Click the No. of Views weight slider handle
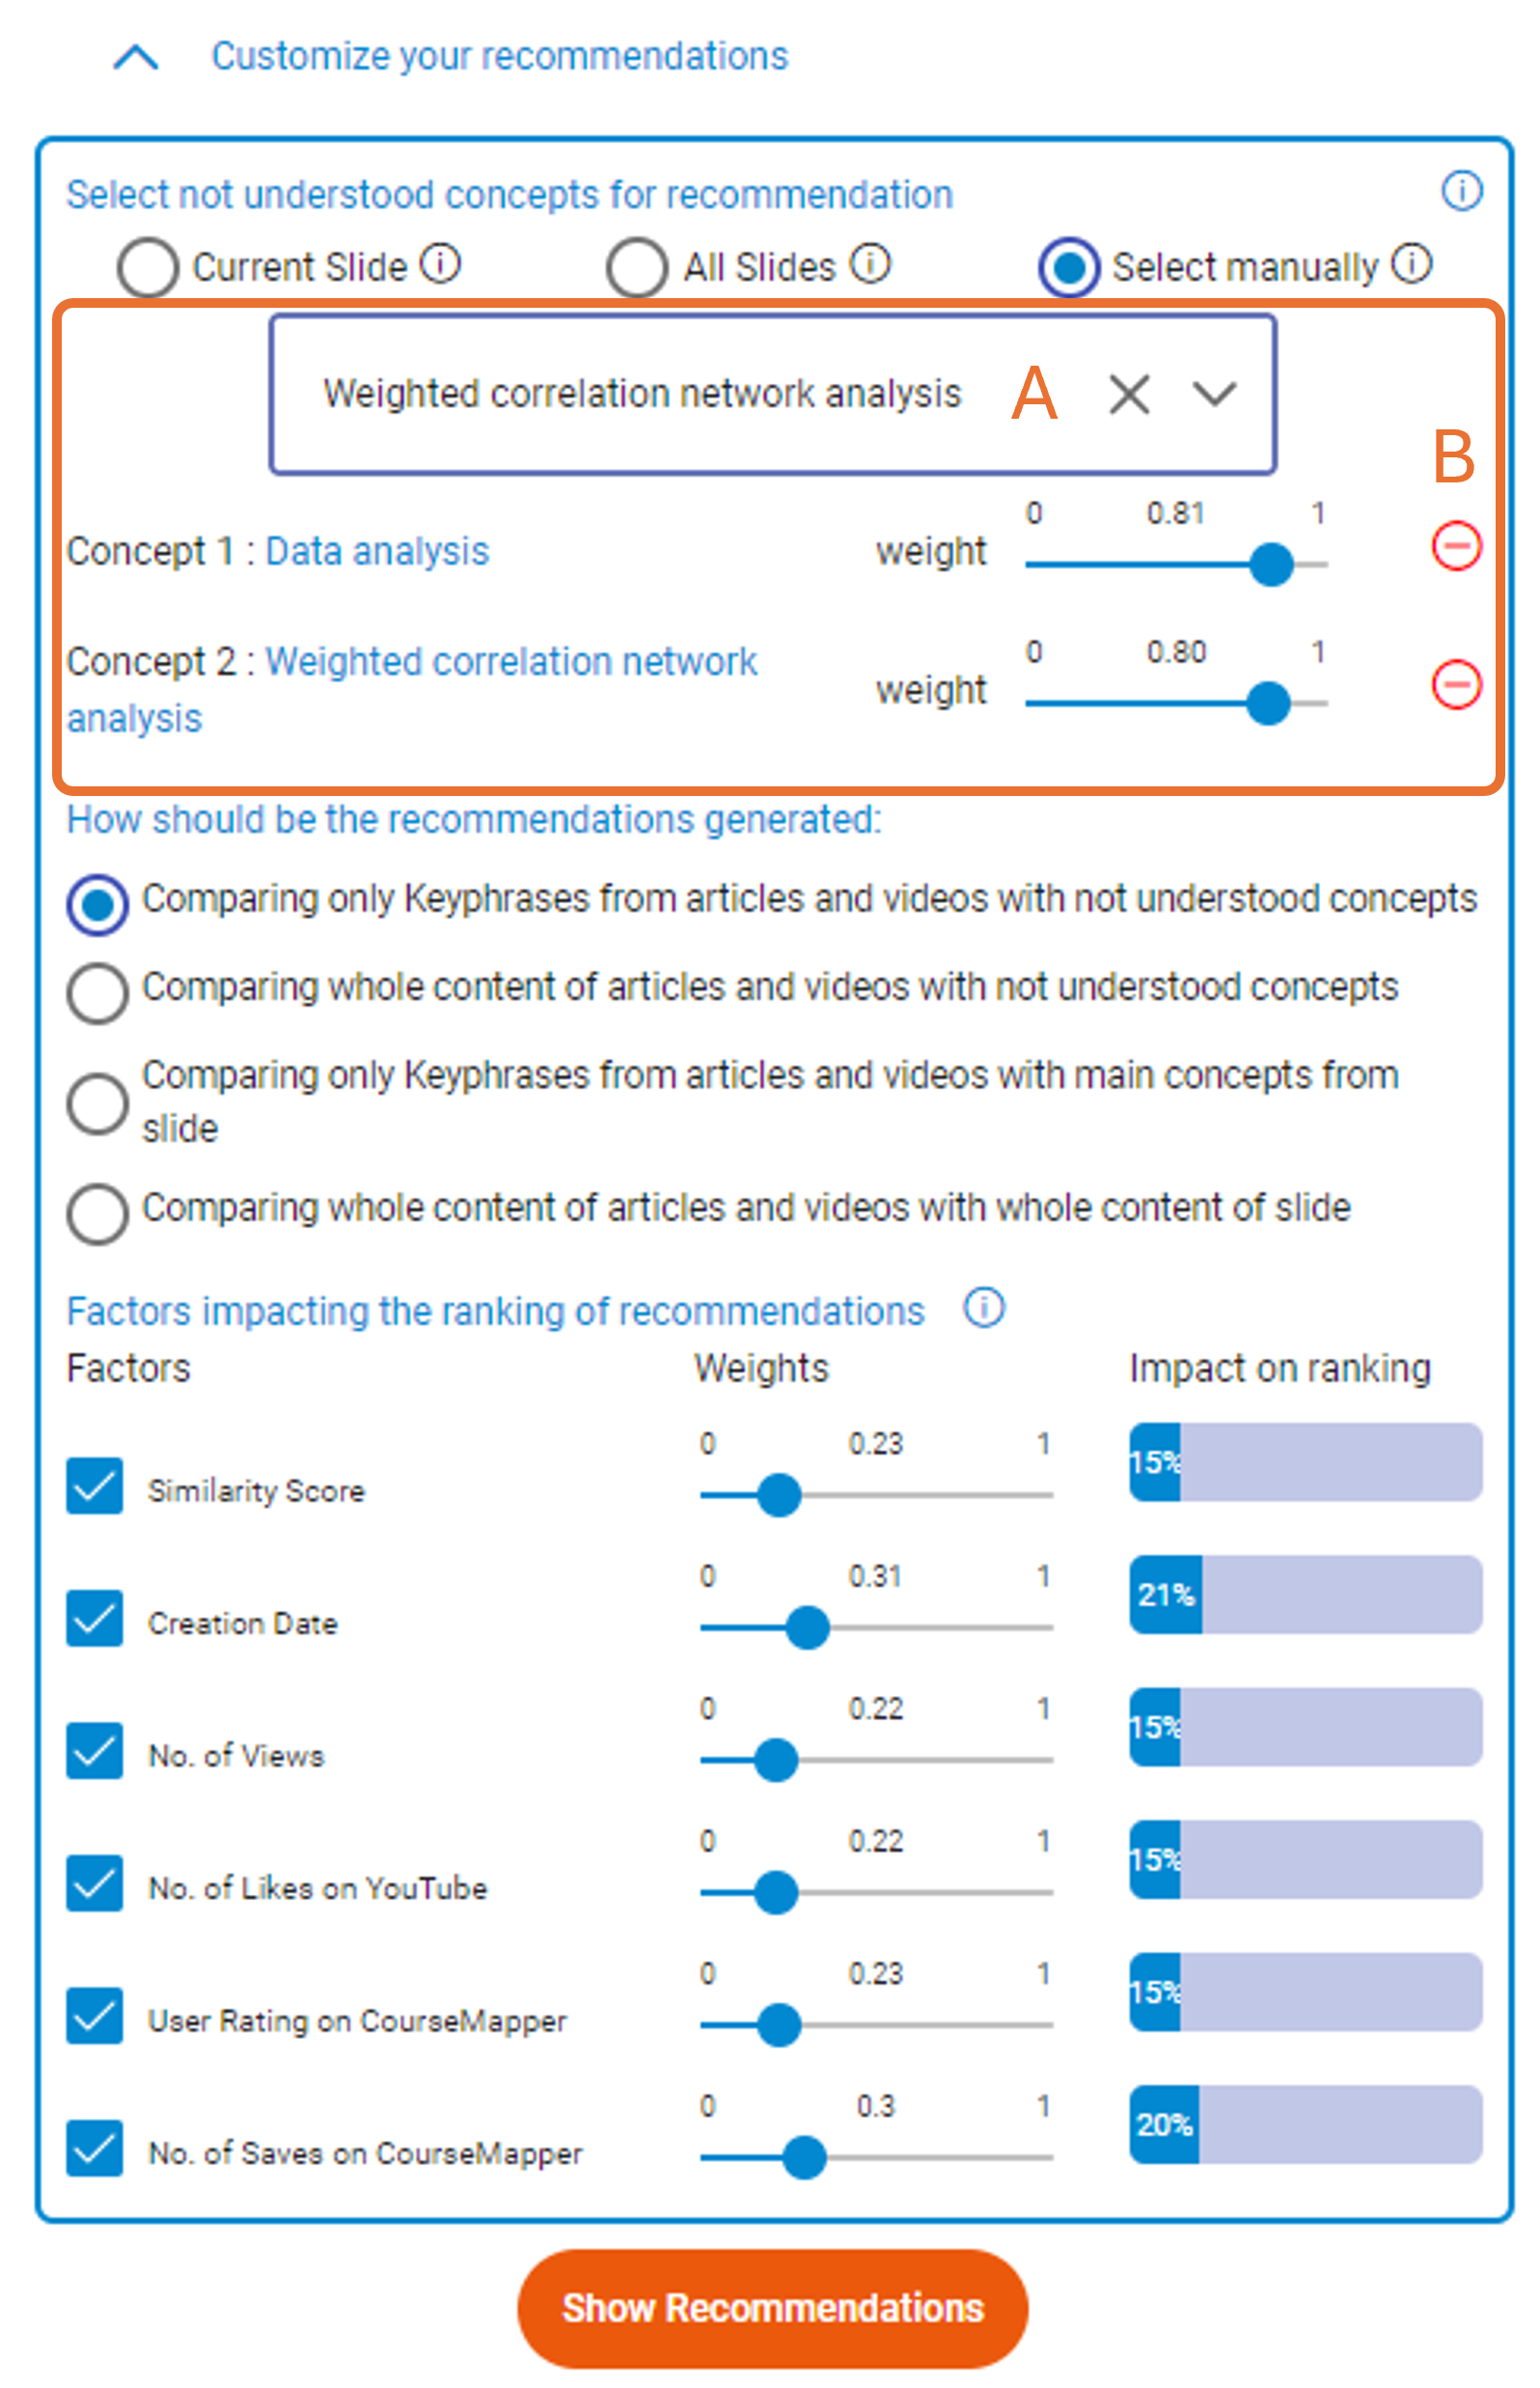Image resolution: width=1540 pixels, height=2388 pixels. click(776, 1760)
